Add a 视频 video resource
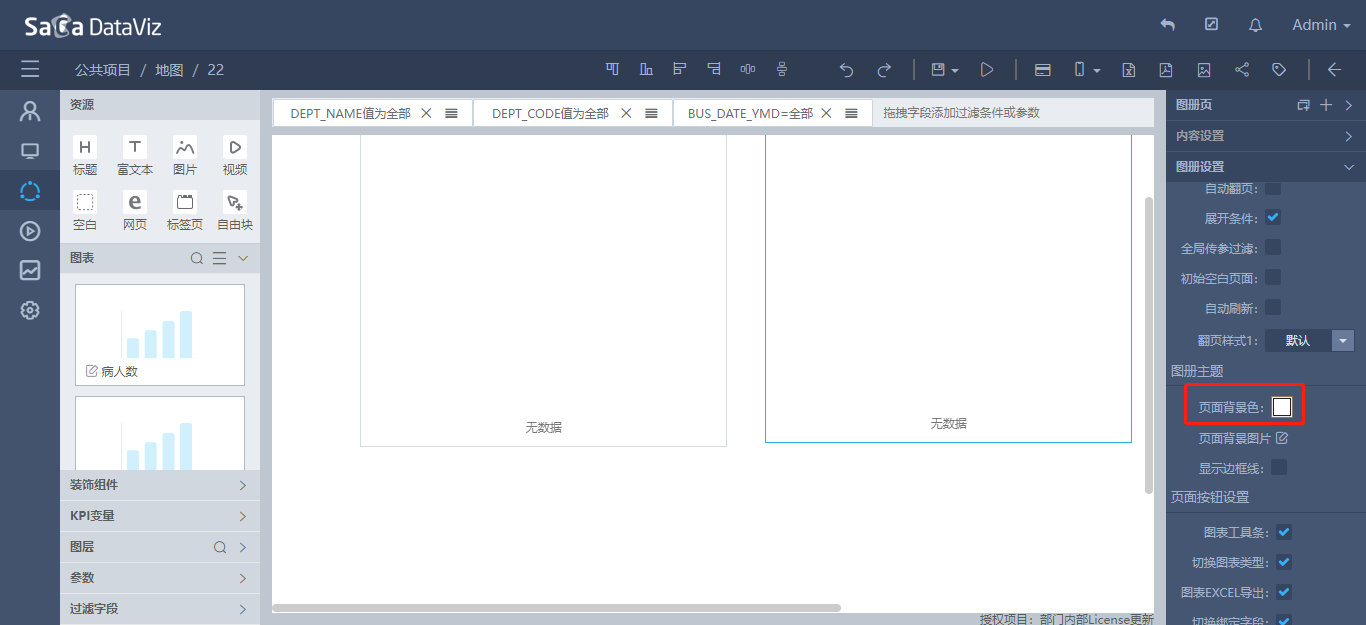1366x625 pixels. click(235, 156)
